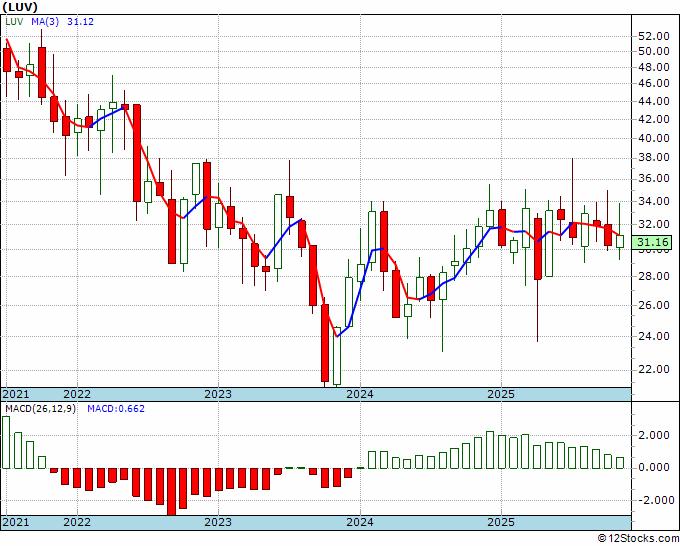
Task: Click the 40.00 price axis label
Action: 654,138
